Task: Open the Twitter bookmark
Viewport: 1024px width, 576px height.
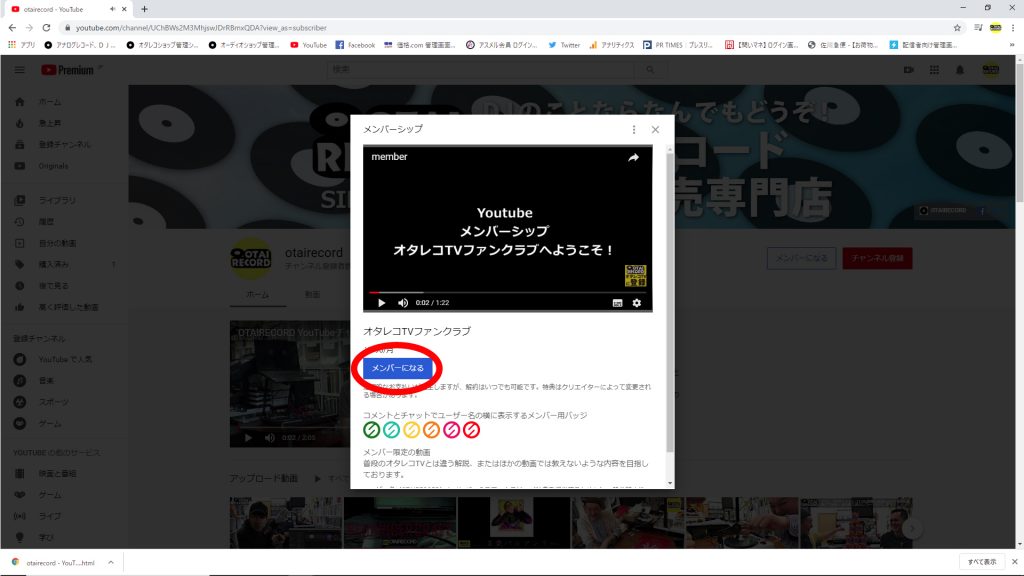Action: [564, 45]
